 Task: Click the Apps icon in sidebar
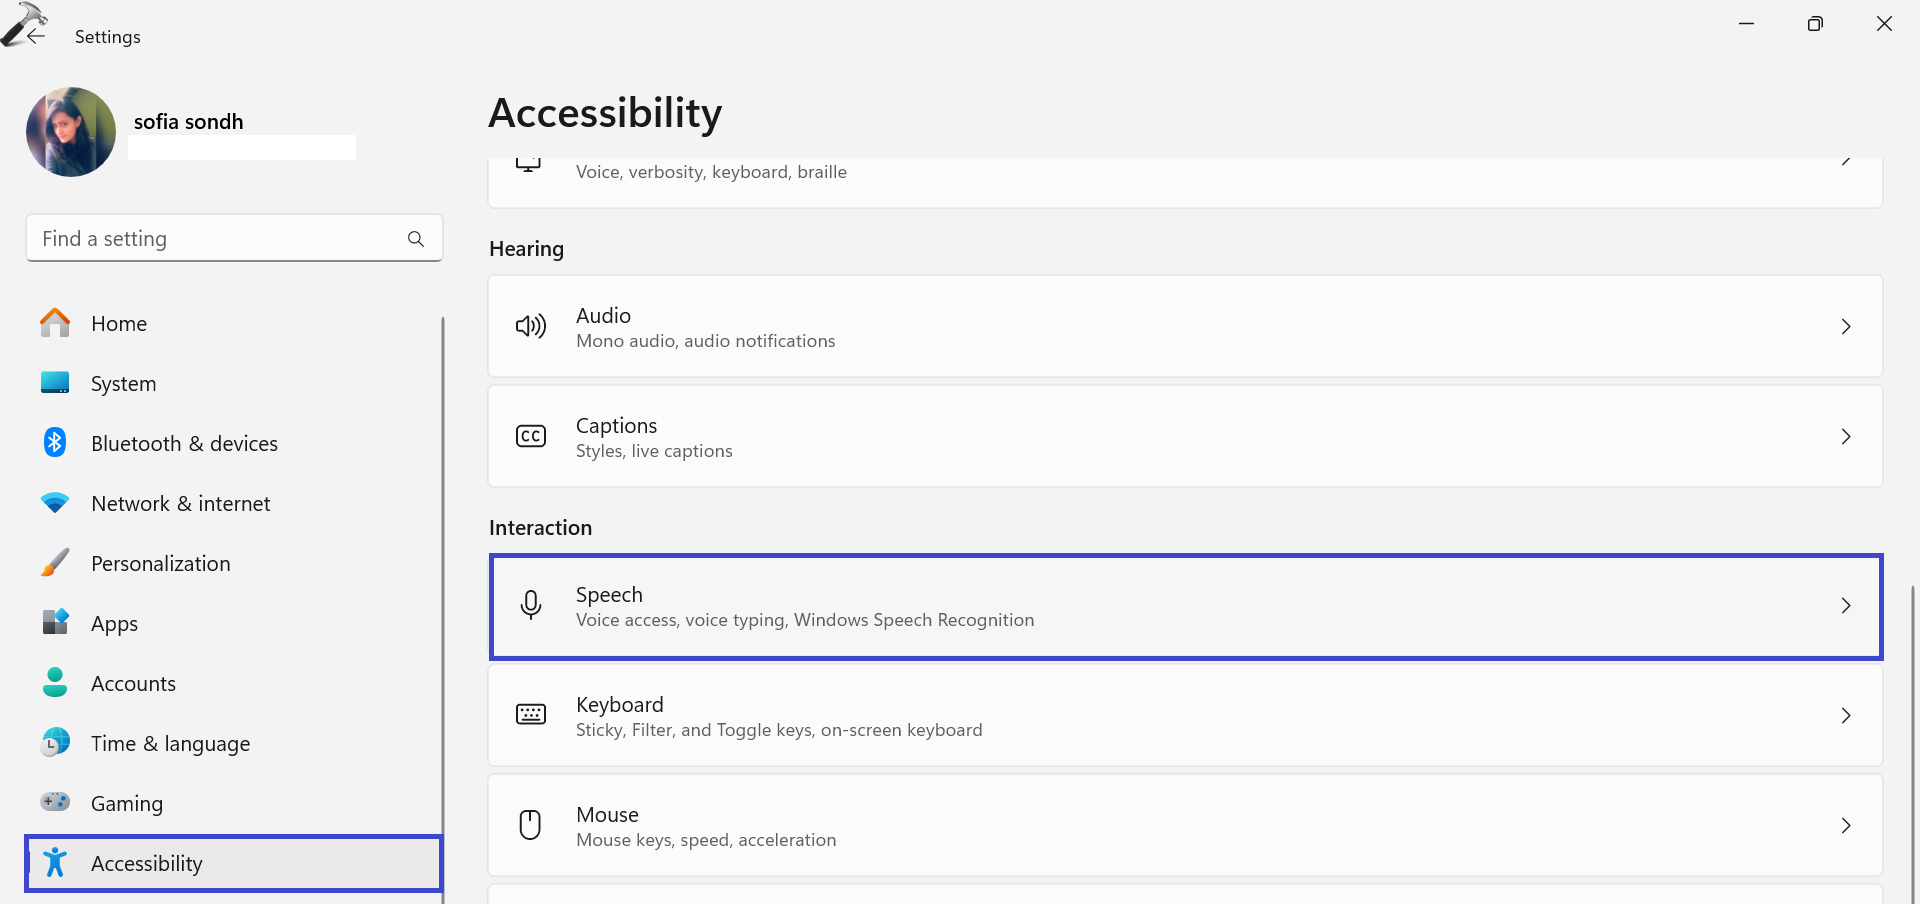click(x=55, y=622)
